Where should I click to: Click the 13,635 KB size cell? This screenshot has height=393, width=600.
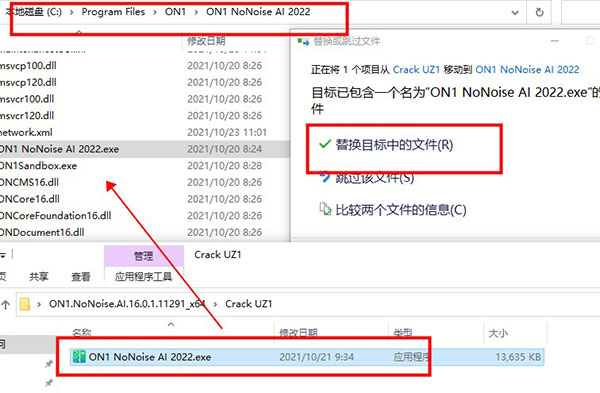pyautogui.click(x=518, y=357)
